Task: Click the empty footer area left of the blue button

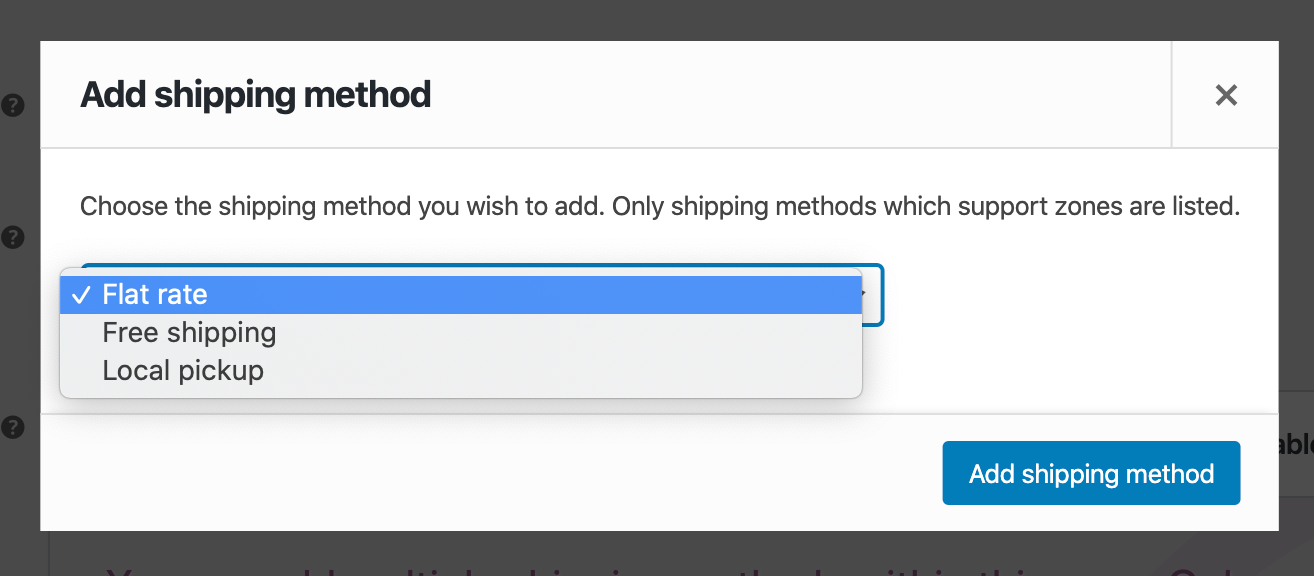Action: (x=490, y=473)
